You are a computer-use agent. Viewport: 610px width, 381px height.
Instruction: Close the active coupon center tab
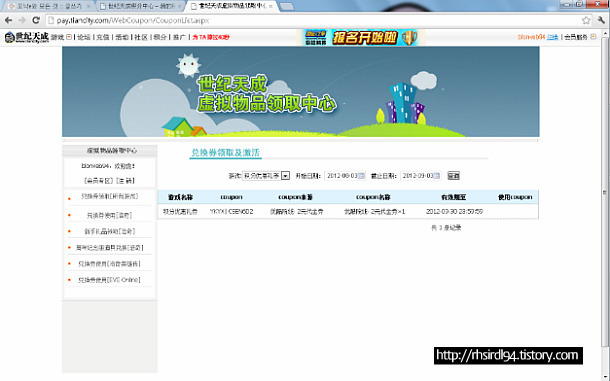click(270, 6)
